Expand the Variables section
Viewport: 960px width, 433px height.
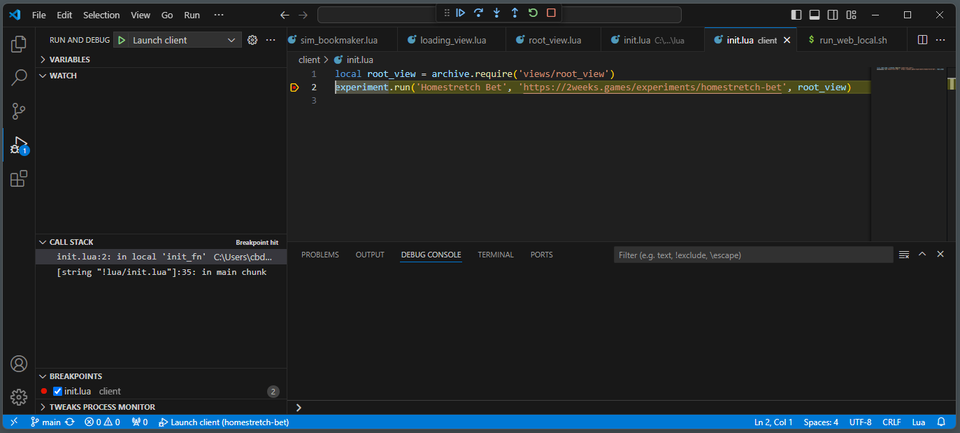pos(69,60)
